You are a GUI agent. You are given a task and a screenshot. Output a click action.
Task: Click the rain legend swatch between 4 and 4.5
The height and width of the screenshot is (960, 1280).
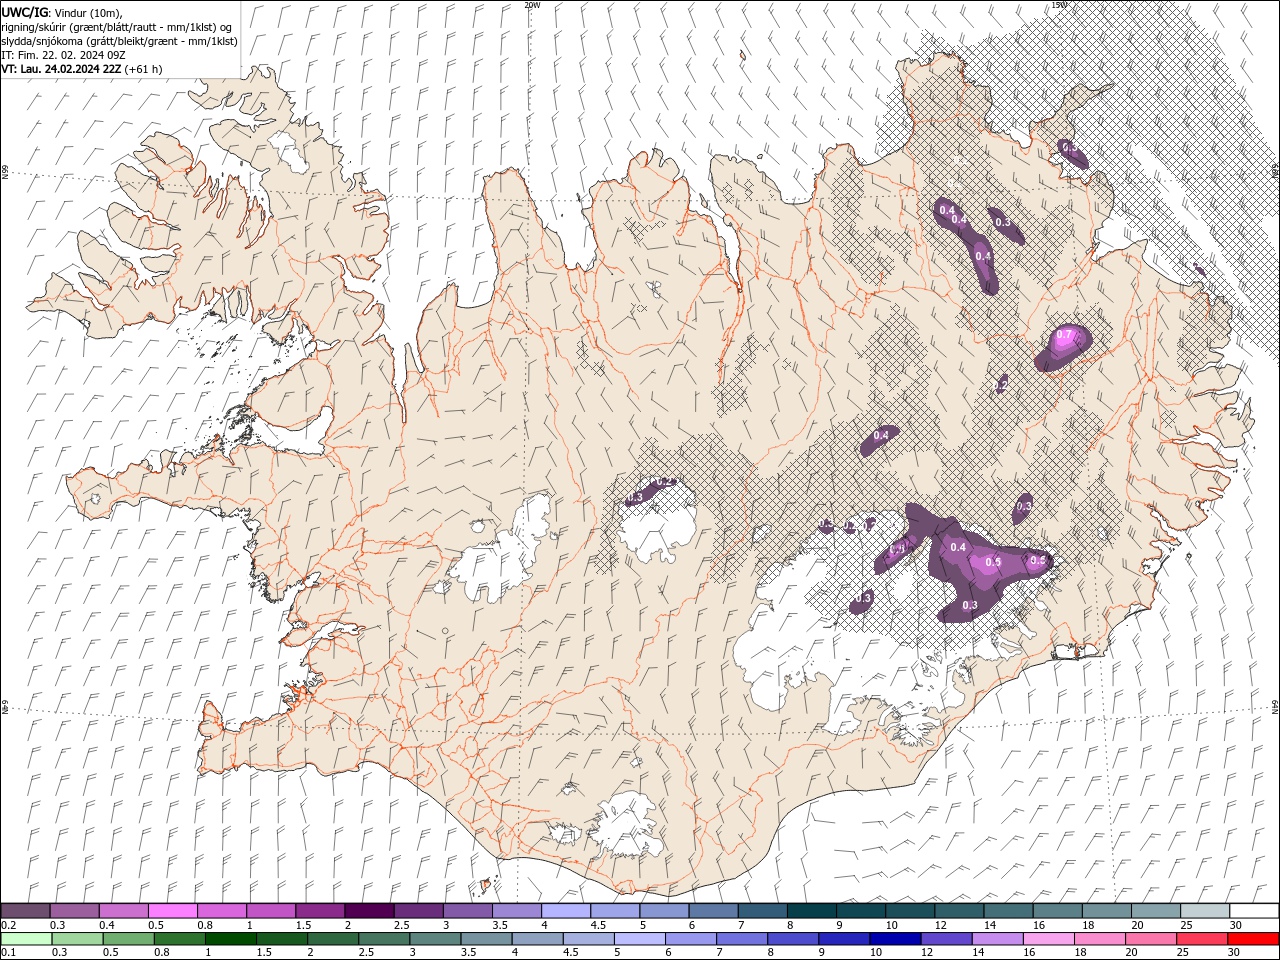[x=537, y=939]
